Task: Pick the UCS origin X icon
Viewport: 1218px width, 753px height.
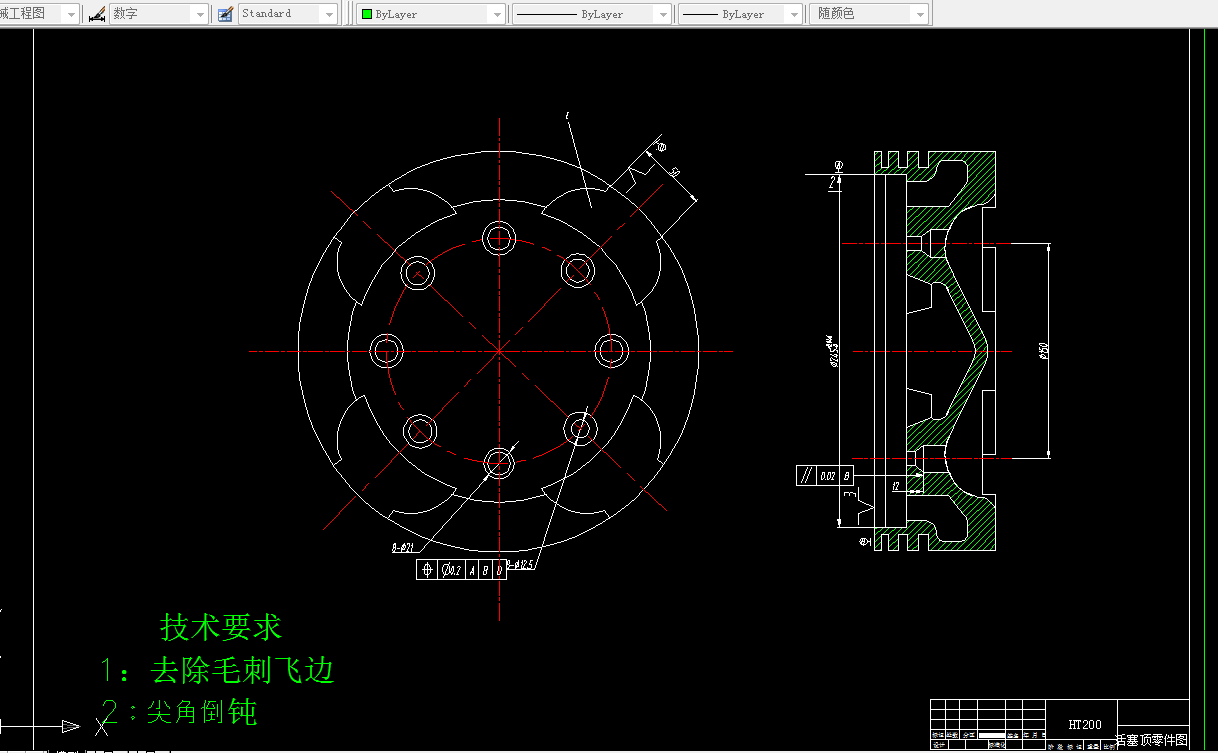Action: (101, 726)
